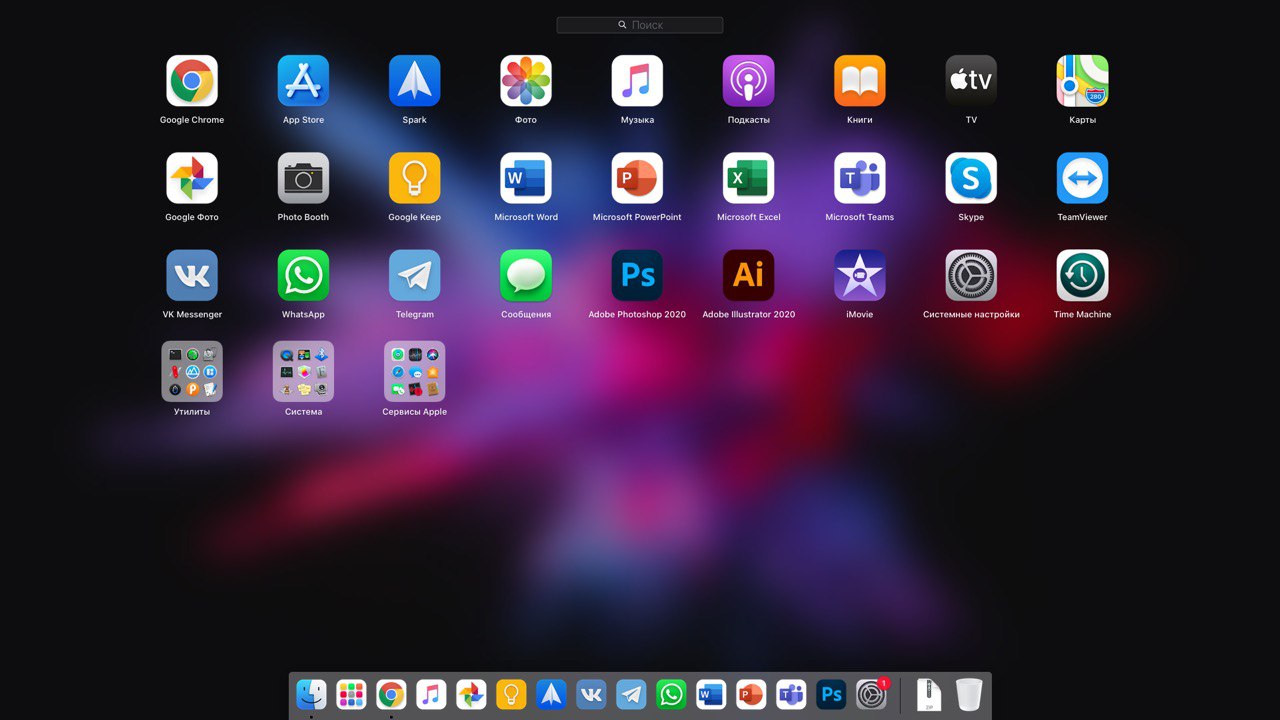Open Google Chrome from Launchpad grid
The width and height of the screenshot is (1280, 720).
coord(192,81)
